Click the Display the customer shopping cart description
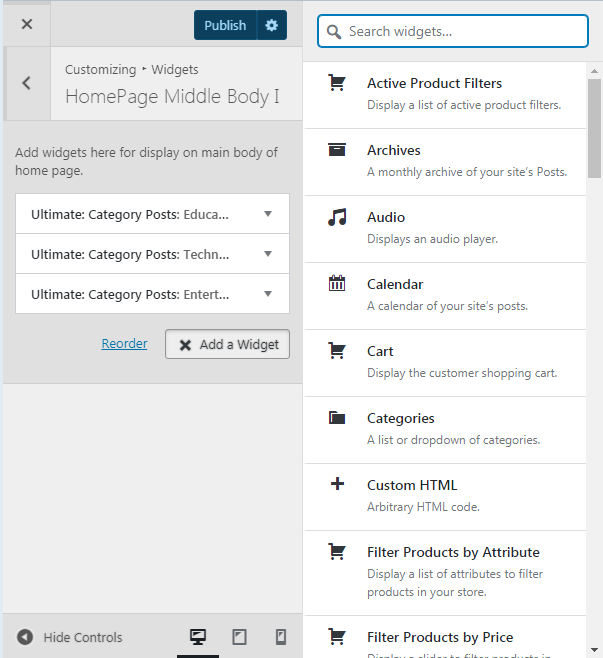This screenshot has height=658, width=603. click(462, 373)
